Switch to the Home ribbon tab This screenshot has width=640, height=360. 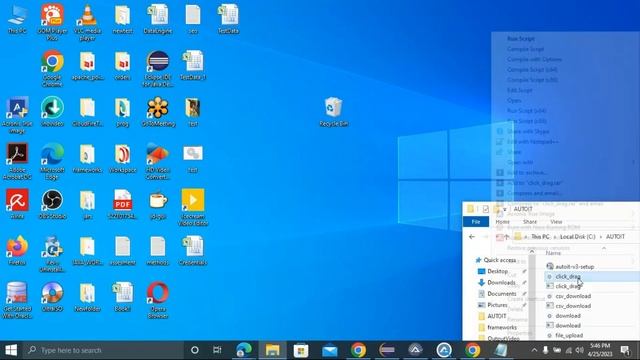(502, 221)
